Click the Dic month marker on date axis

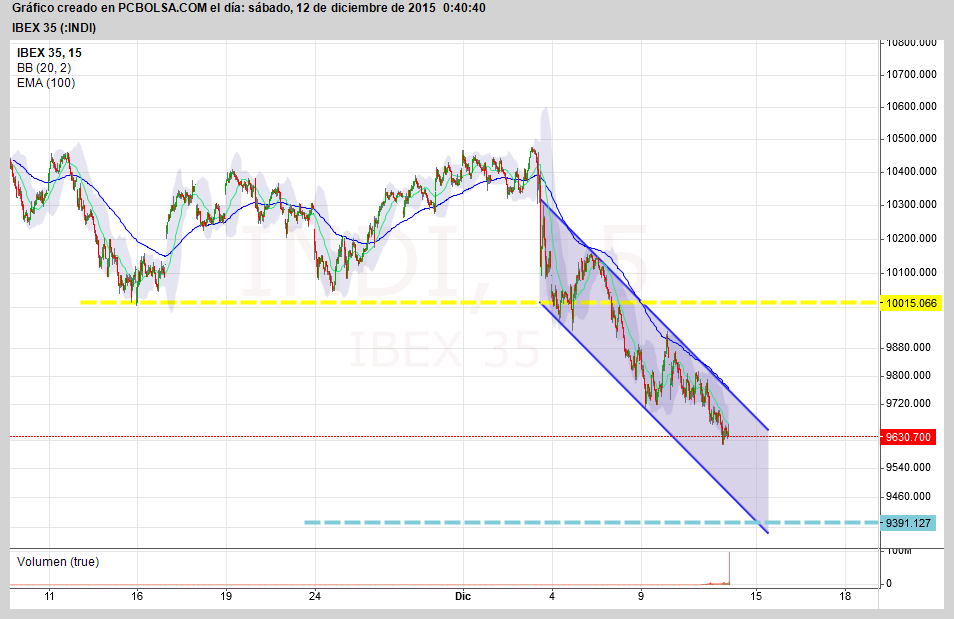click(462, 596)
